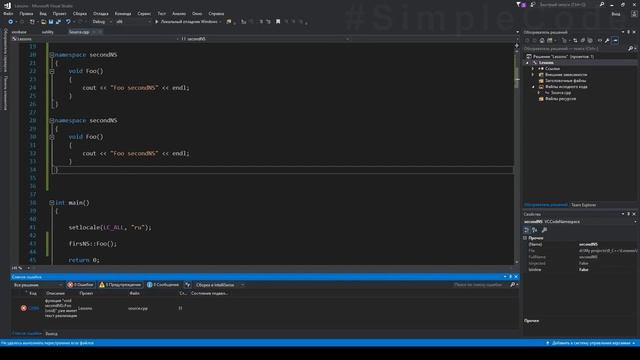Click Properties panel property pages wrench icon
The image size is (640, 360).
click(544, 230)
